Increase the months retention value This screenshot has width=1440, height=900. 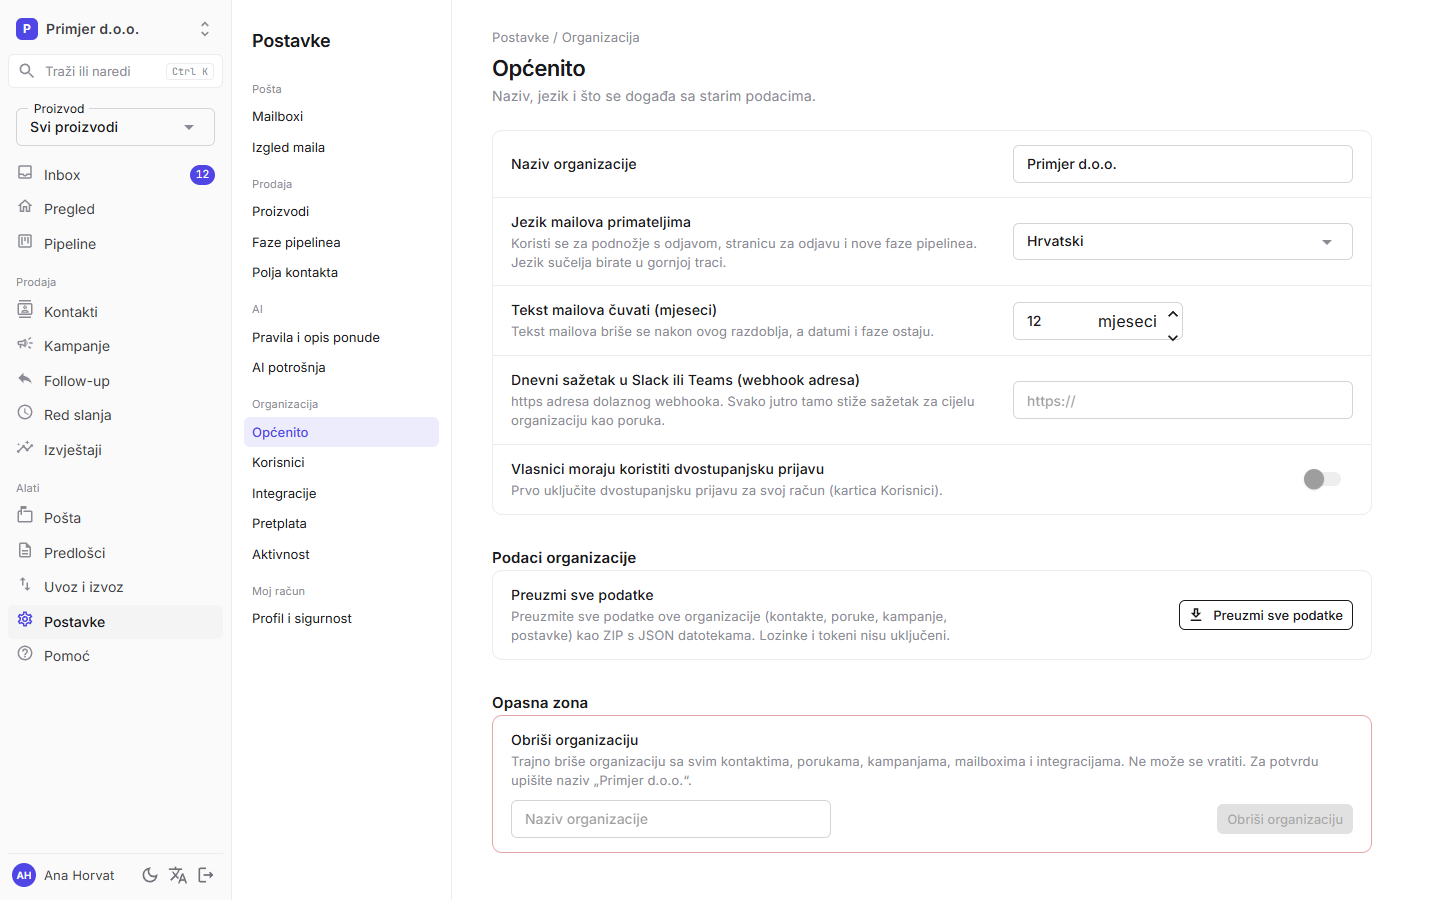click(x=1173, y=314)
